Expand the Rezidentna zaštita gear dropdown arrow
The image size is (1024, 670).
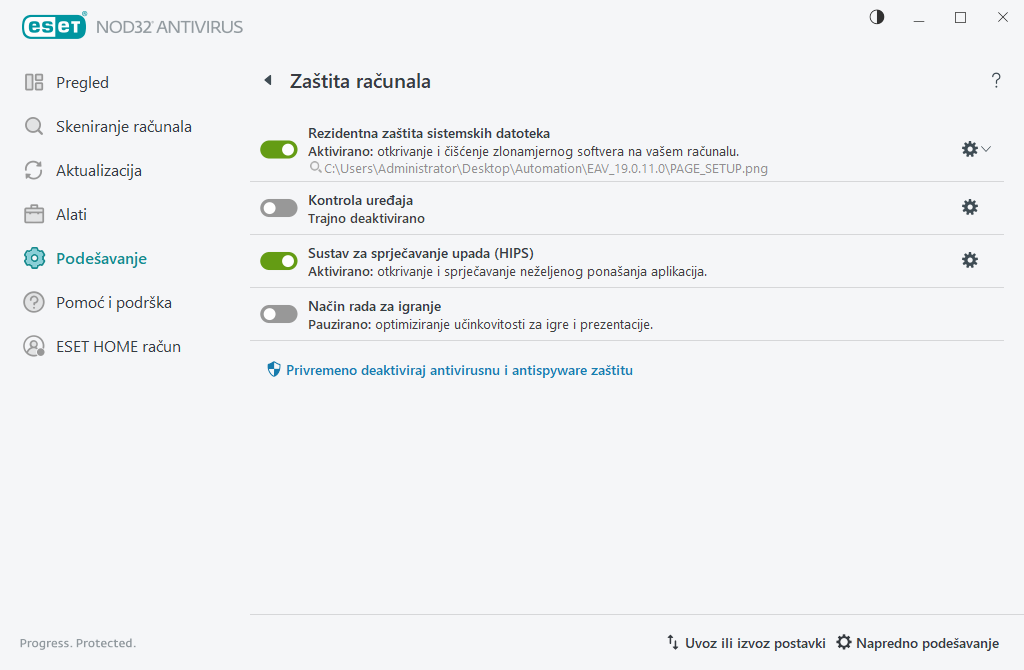pyautogui.click(x=988, y=149)
